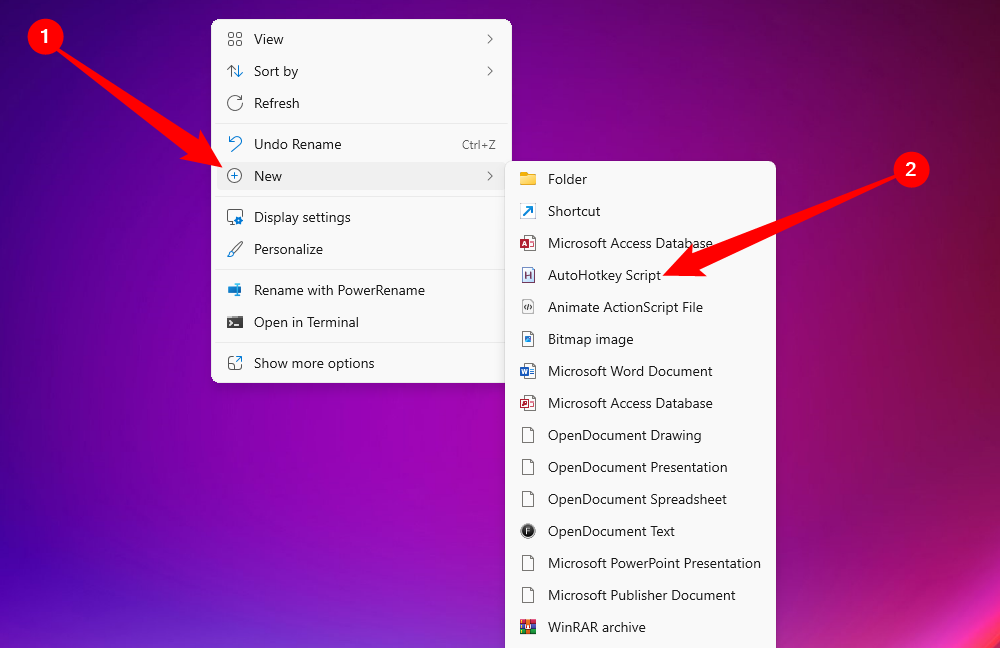Create a new OpenDocument Drawing
Viewport: 1000px width, 648px height.
click(640, 435)
